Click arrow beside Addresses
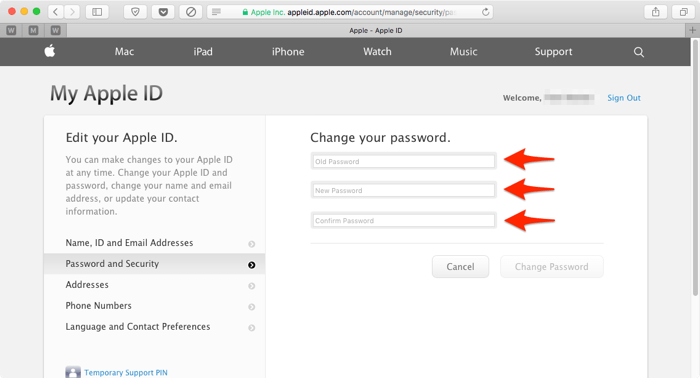The height and width of the screenshot is (378, 700). click(x=252, y=286)
